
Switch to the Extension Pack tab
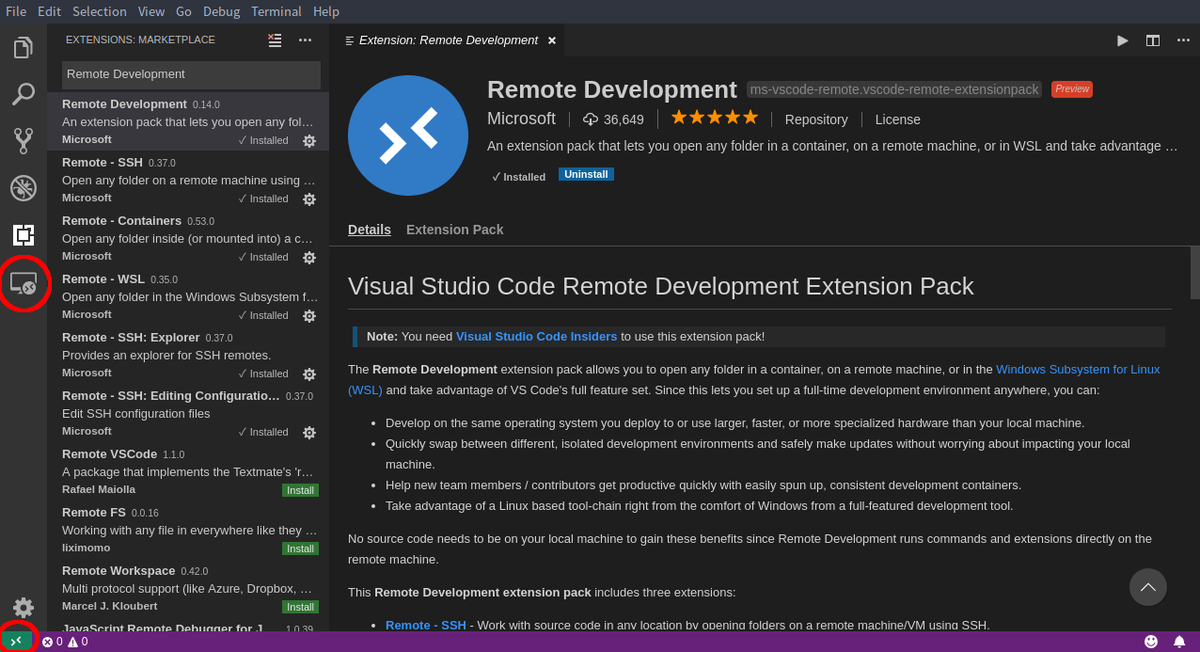pyautogui.click(x=455, y=229)
